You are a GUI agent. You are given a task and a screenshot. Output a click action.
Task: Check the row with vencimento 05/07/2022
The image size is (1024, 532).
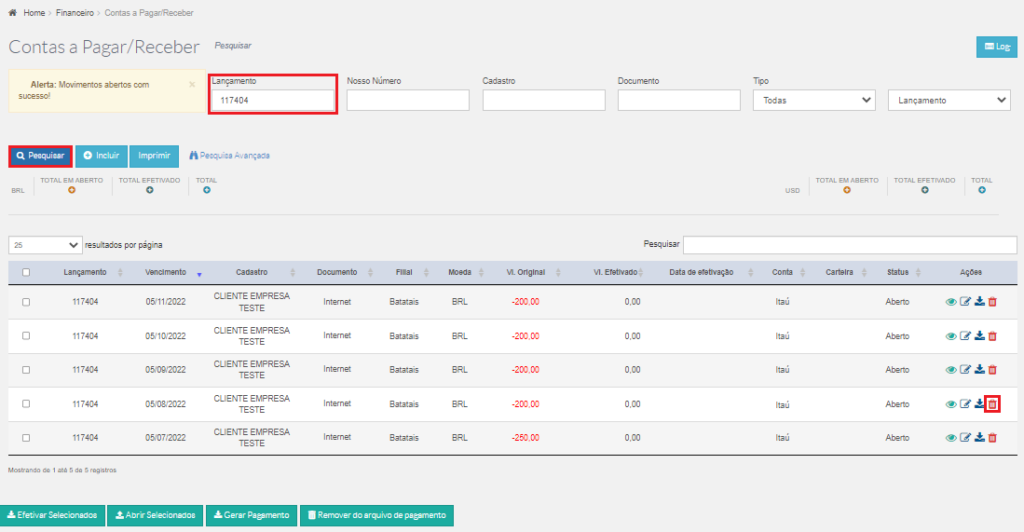[26, 438]
